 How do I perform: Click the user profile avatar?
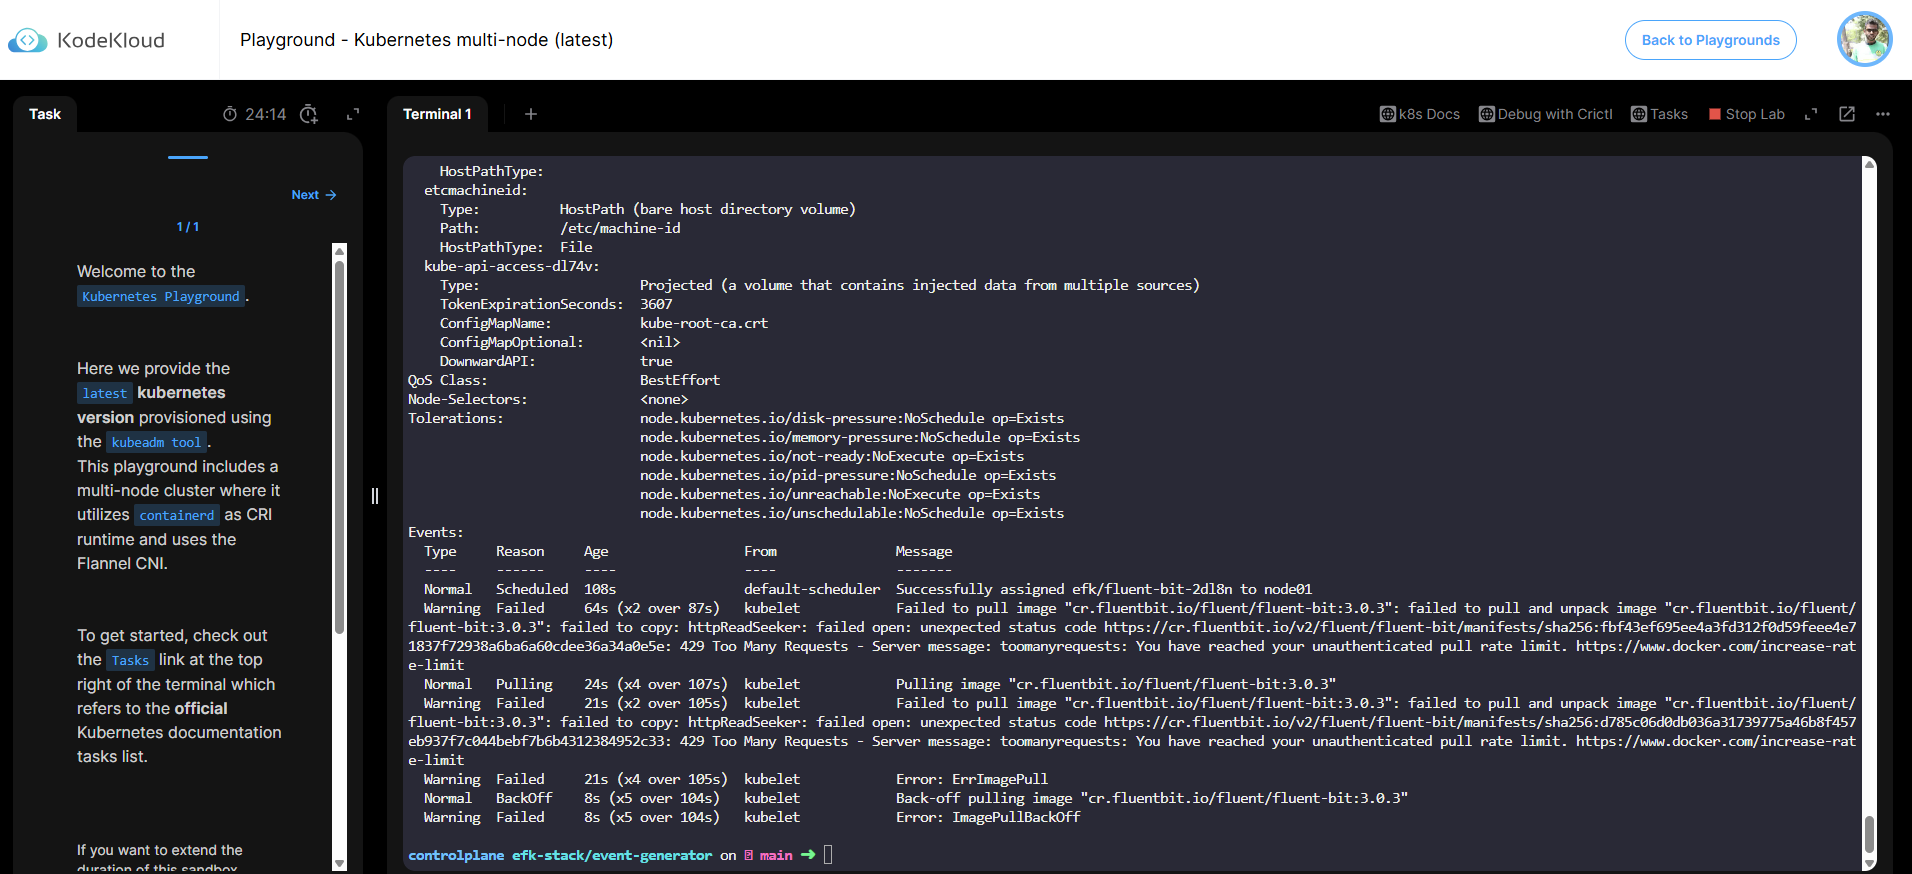[x=1864, y=40]
